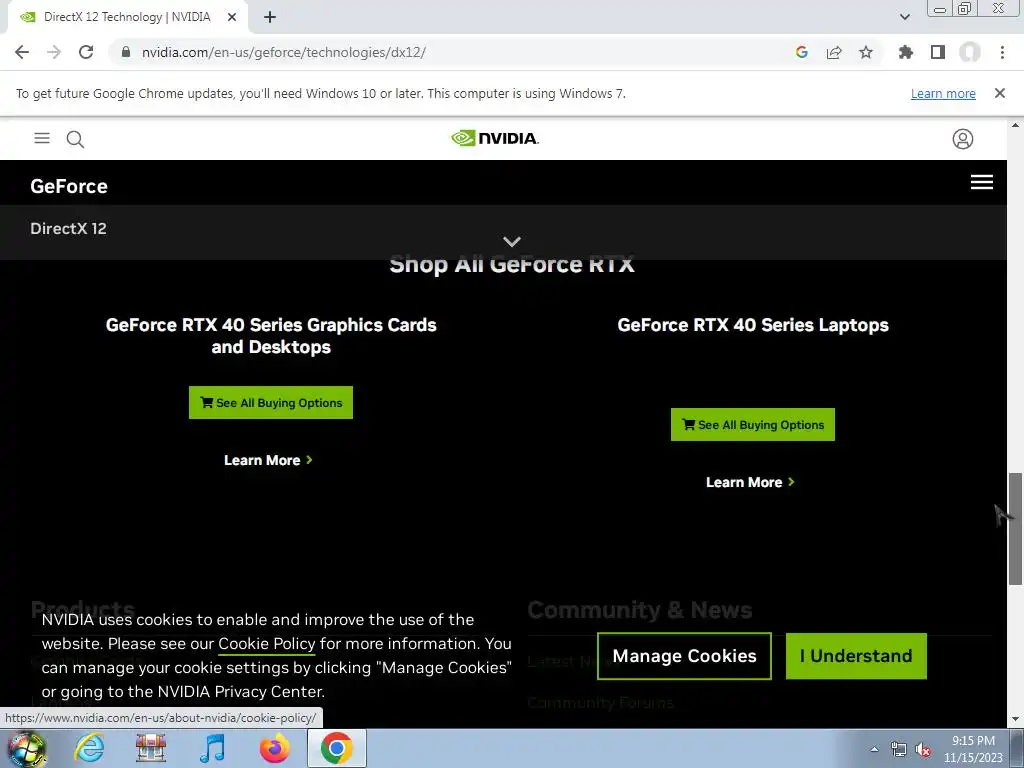Image resolution: width=1024 pixels, height=768 pixels.
Task: Bookmark this page with the star icon
Action: point(866,52)
